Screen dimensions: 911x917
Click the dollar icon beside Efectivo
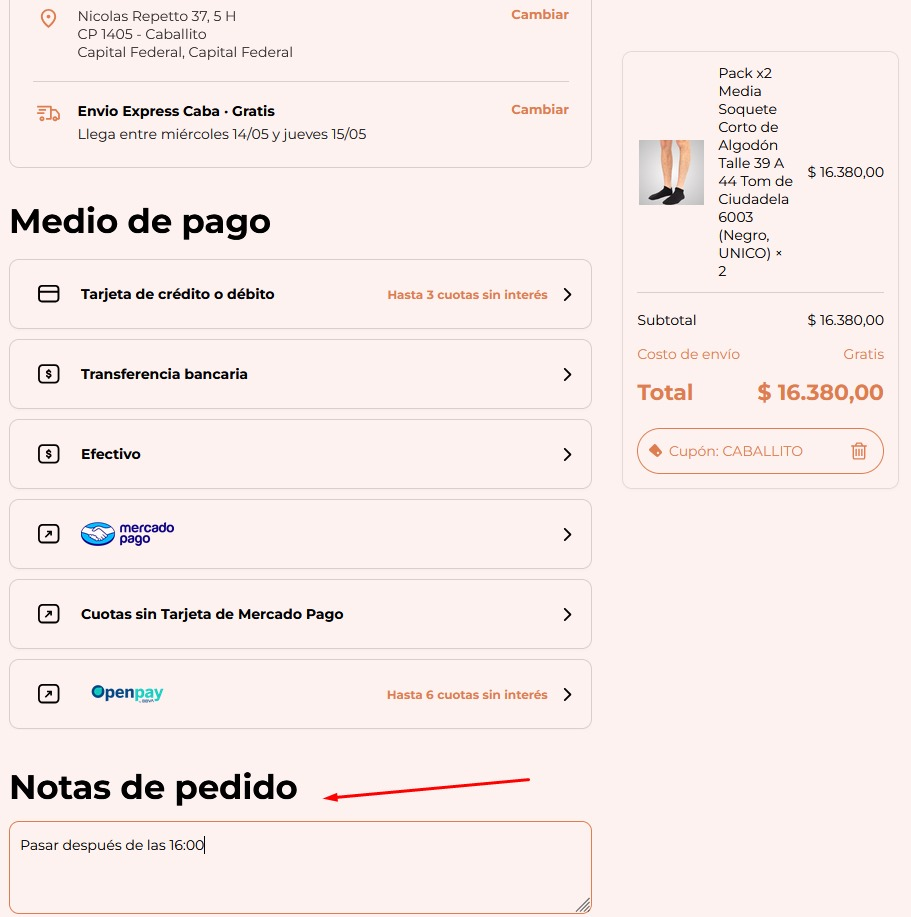coord(49,454)
